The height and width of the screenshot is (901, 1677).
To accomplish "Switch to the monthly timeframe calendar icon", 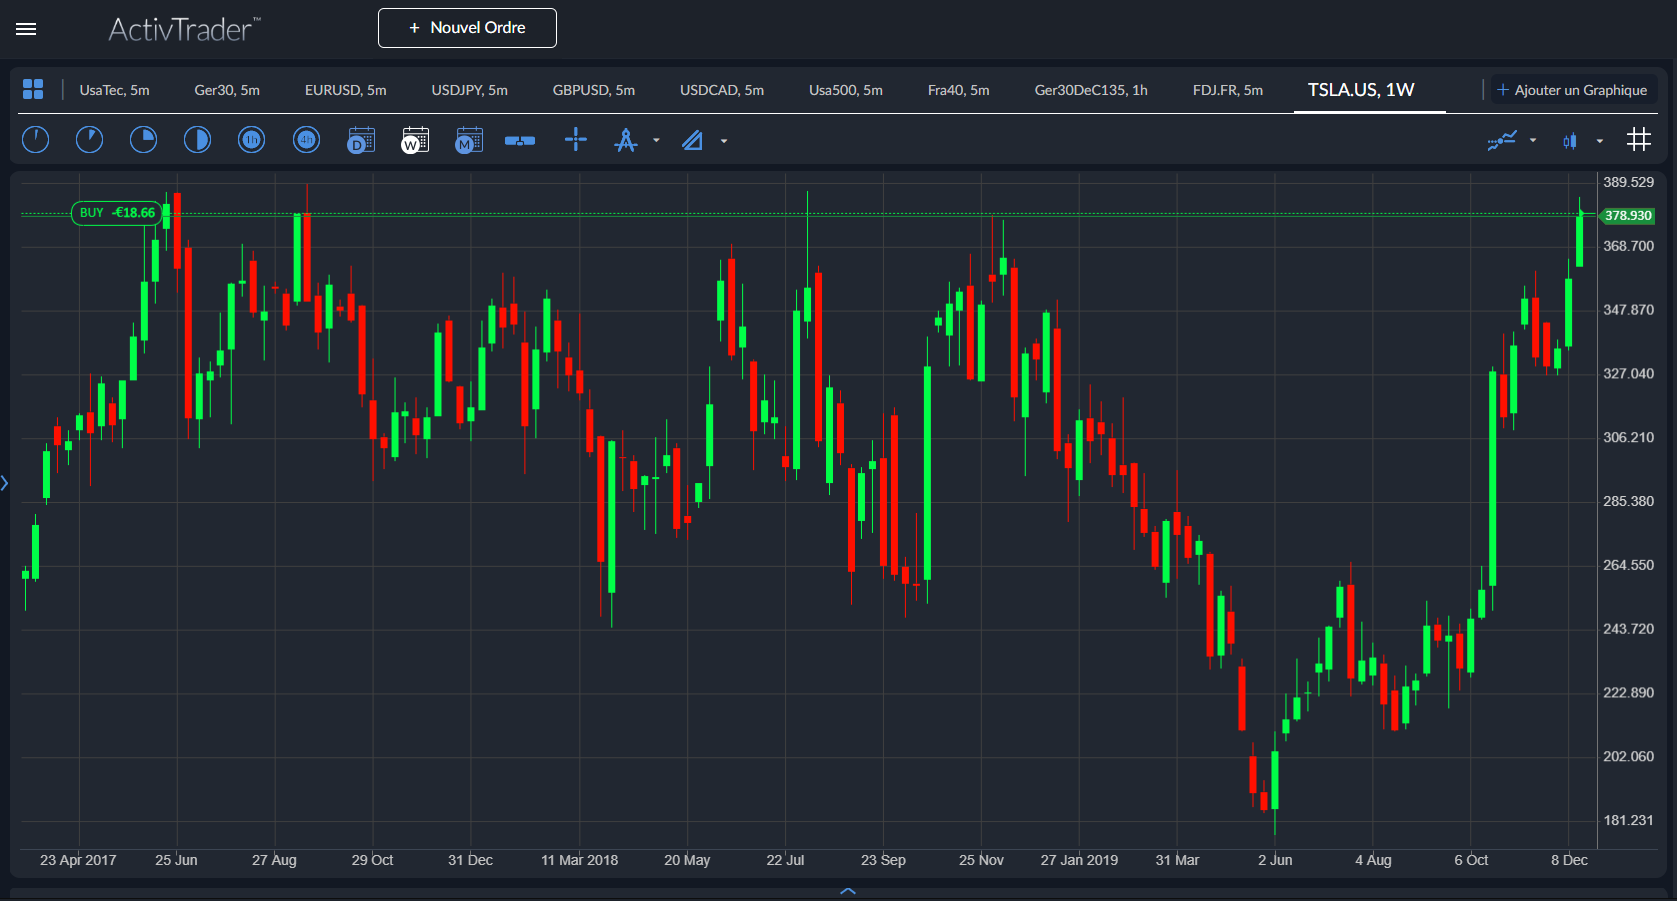I will (468, 141).
